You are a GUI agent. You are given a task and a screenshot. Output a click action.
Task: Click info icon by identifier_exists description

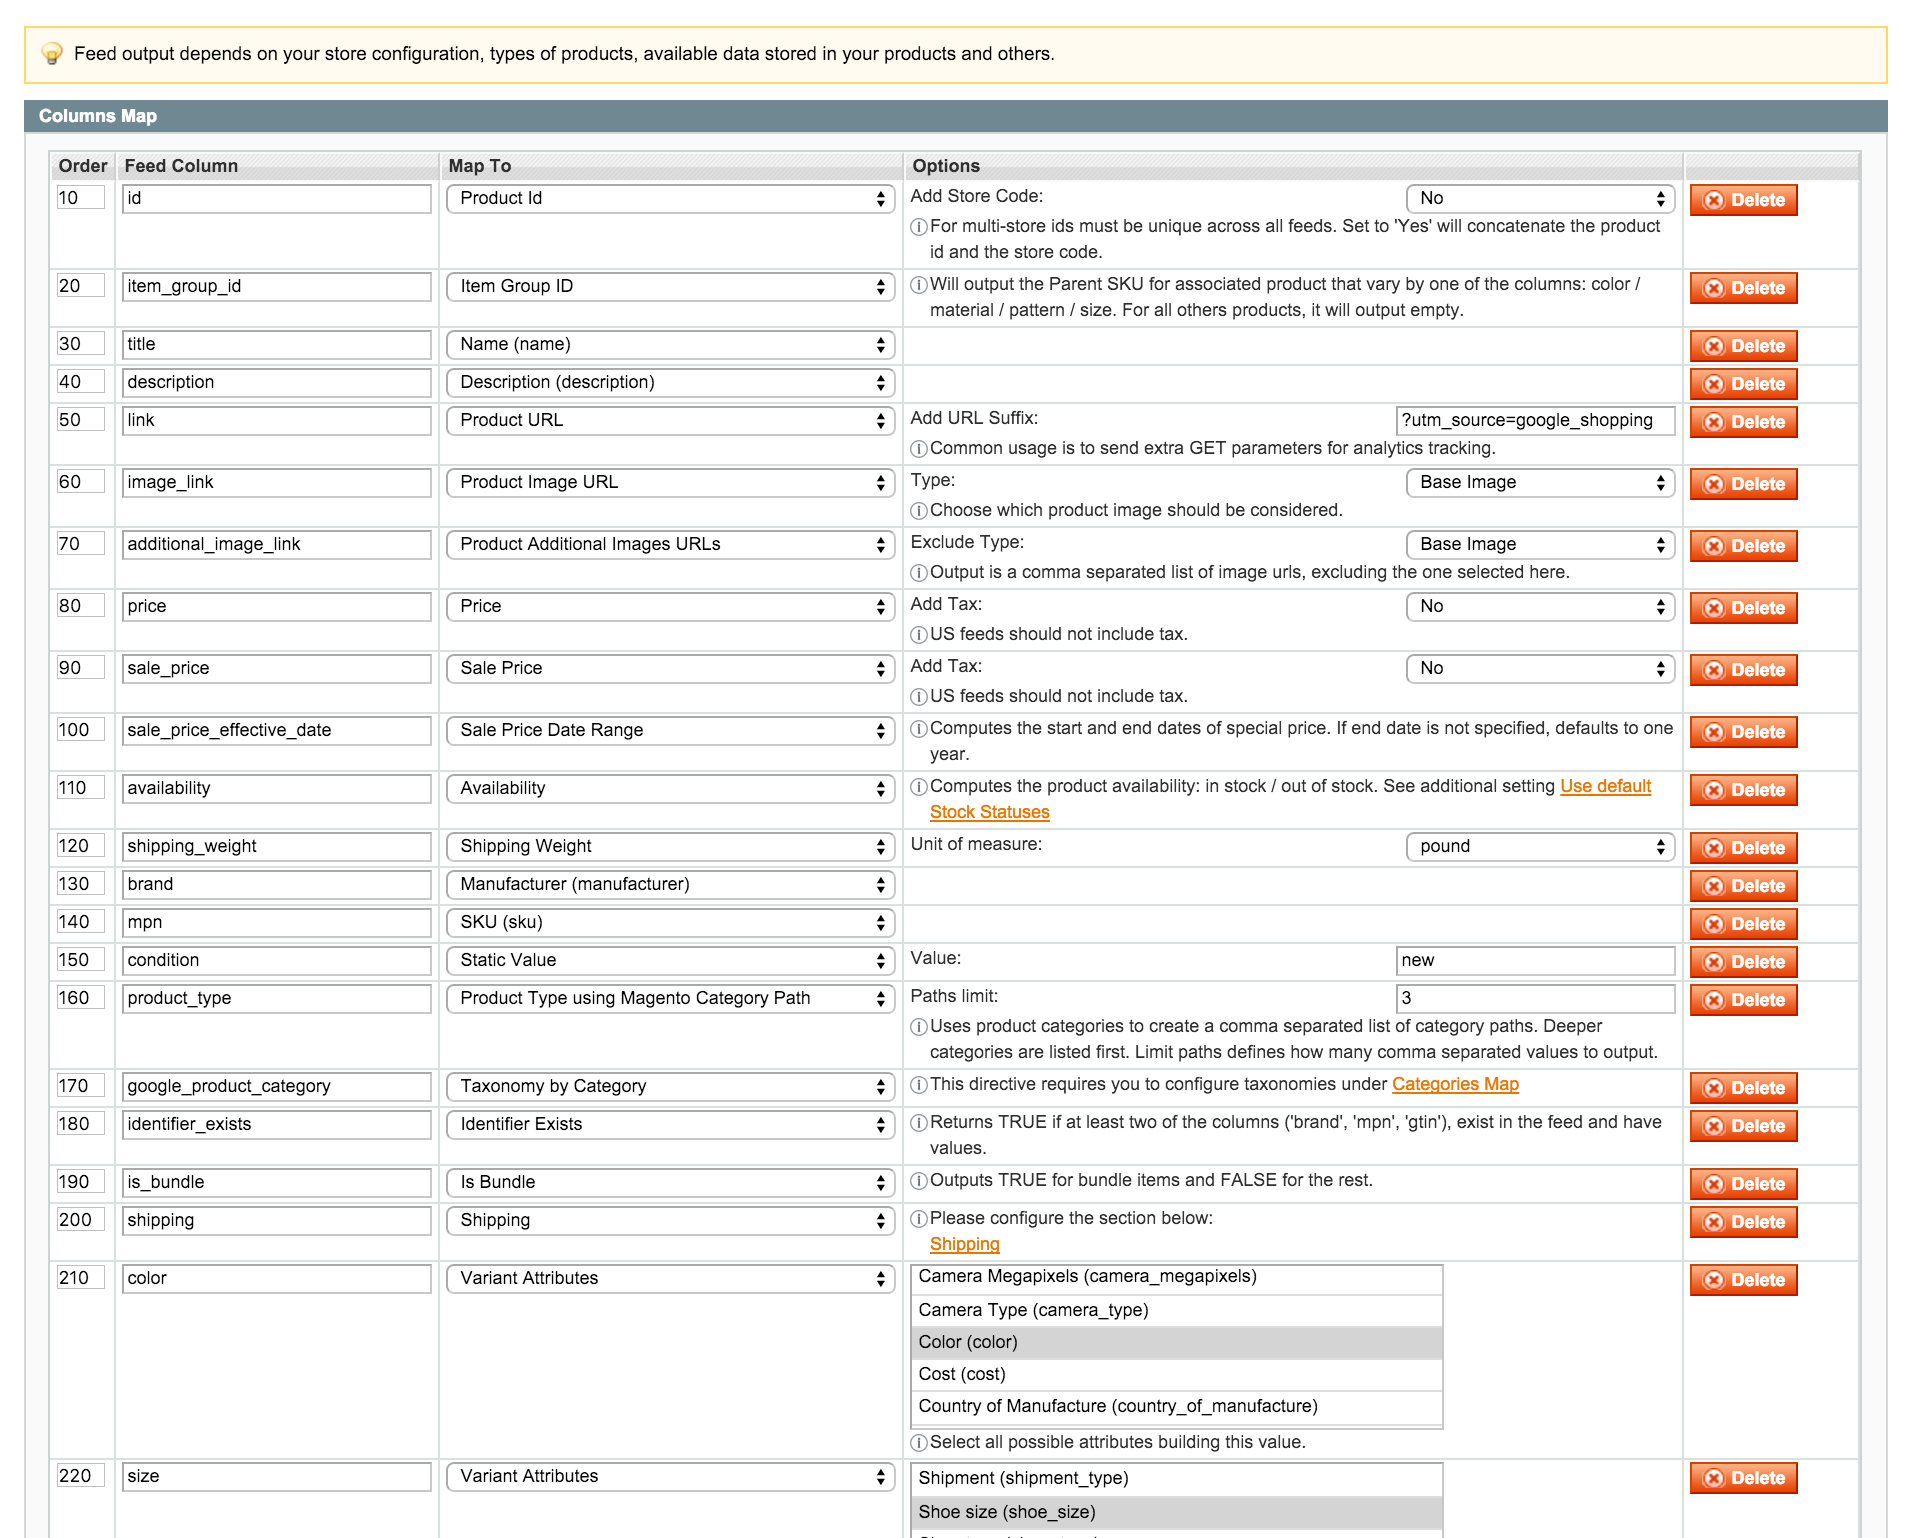click(918, 1124)
